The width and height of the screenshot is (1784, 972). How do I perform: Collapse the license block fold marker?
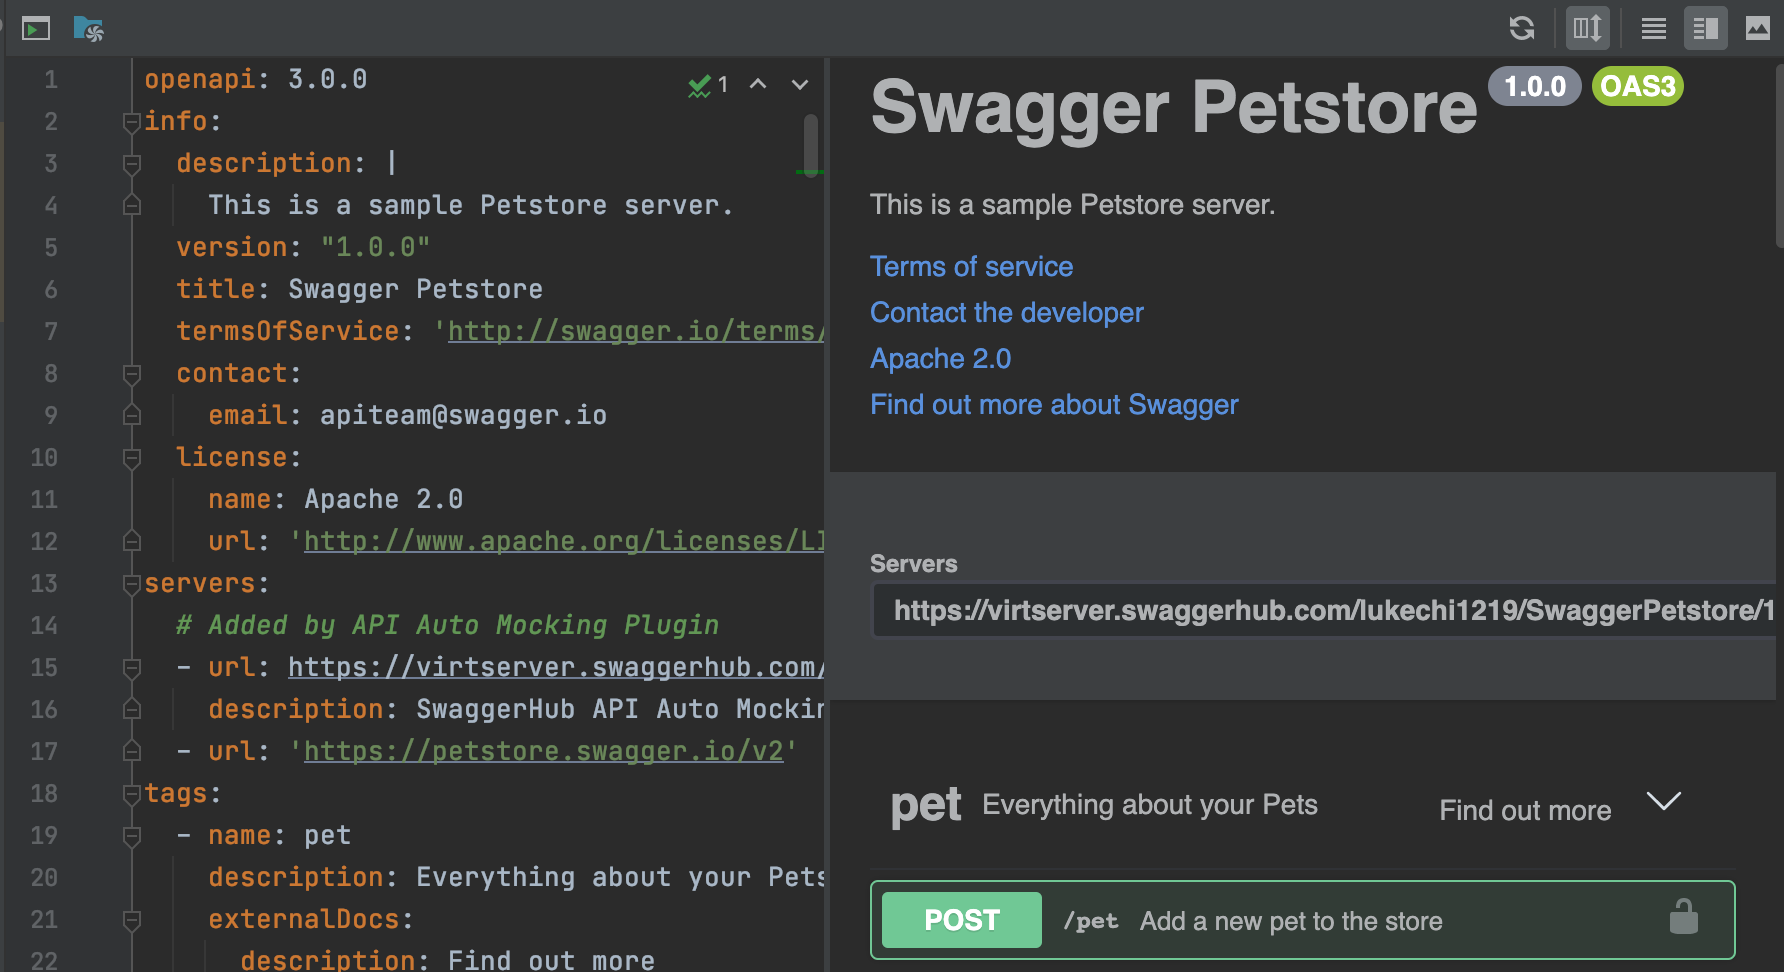pos(131,458)
